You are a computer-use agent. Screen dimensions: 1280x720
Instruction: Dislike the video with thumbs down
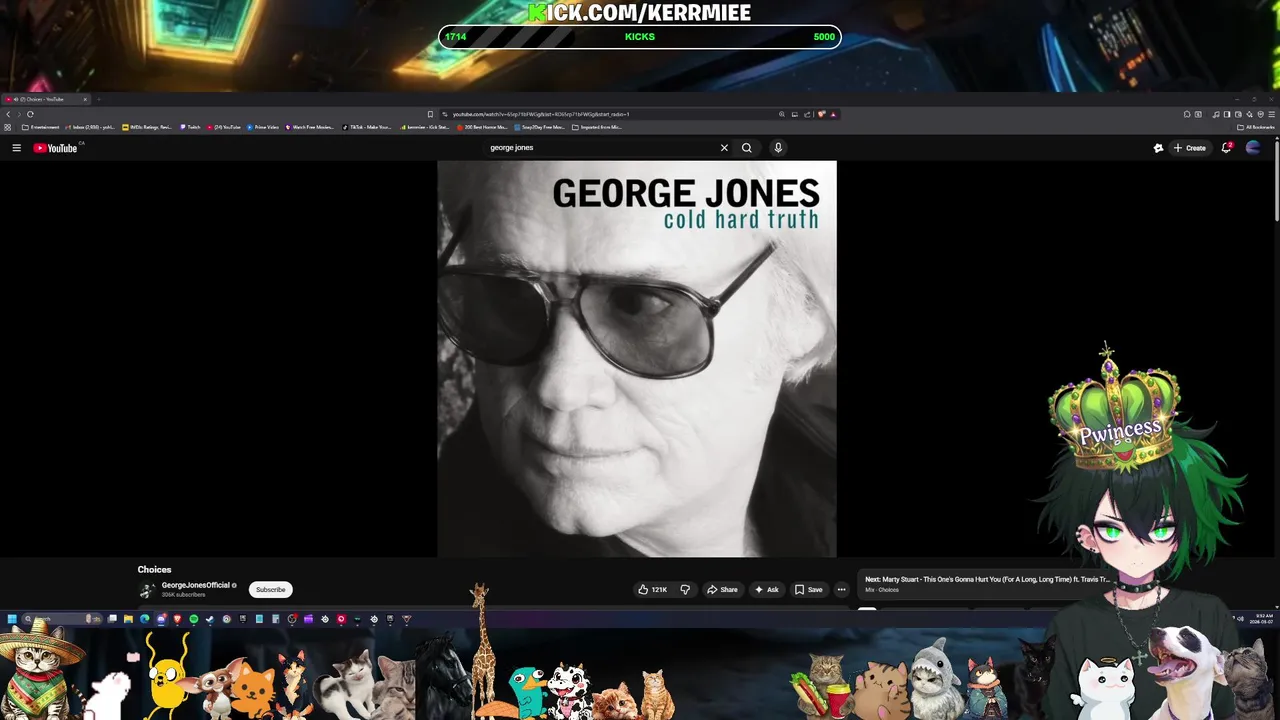(685, 590)
